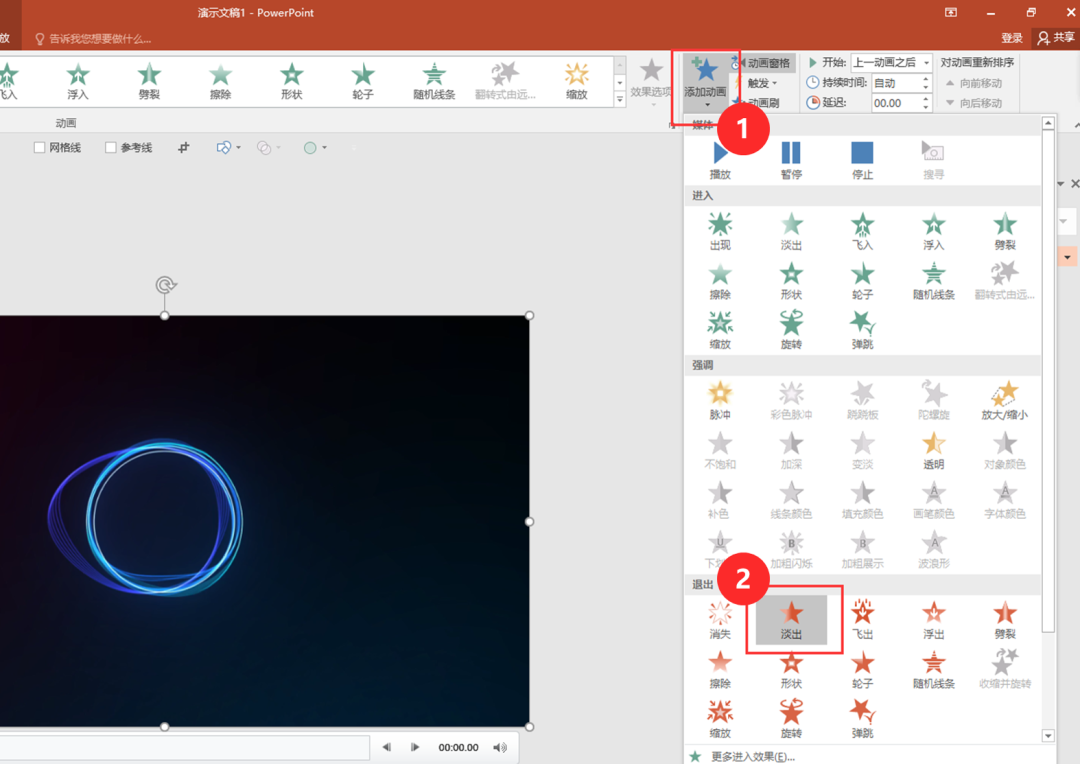Screen dimensions: 1080x764
Task: Click the rotation handle above the video
Action: tap(165, 285)
